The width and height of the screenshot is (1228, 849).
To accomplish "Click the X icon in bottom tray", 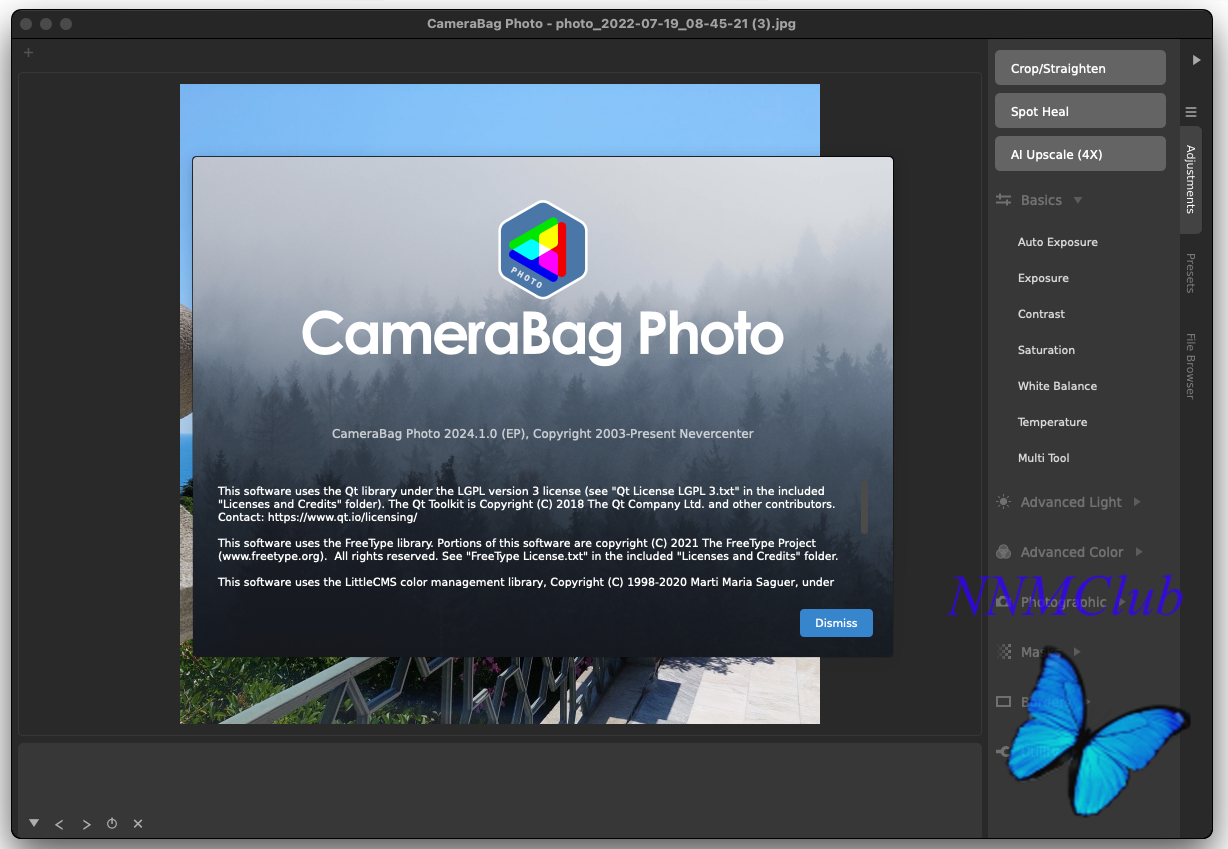I will (x=138, y=824).
